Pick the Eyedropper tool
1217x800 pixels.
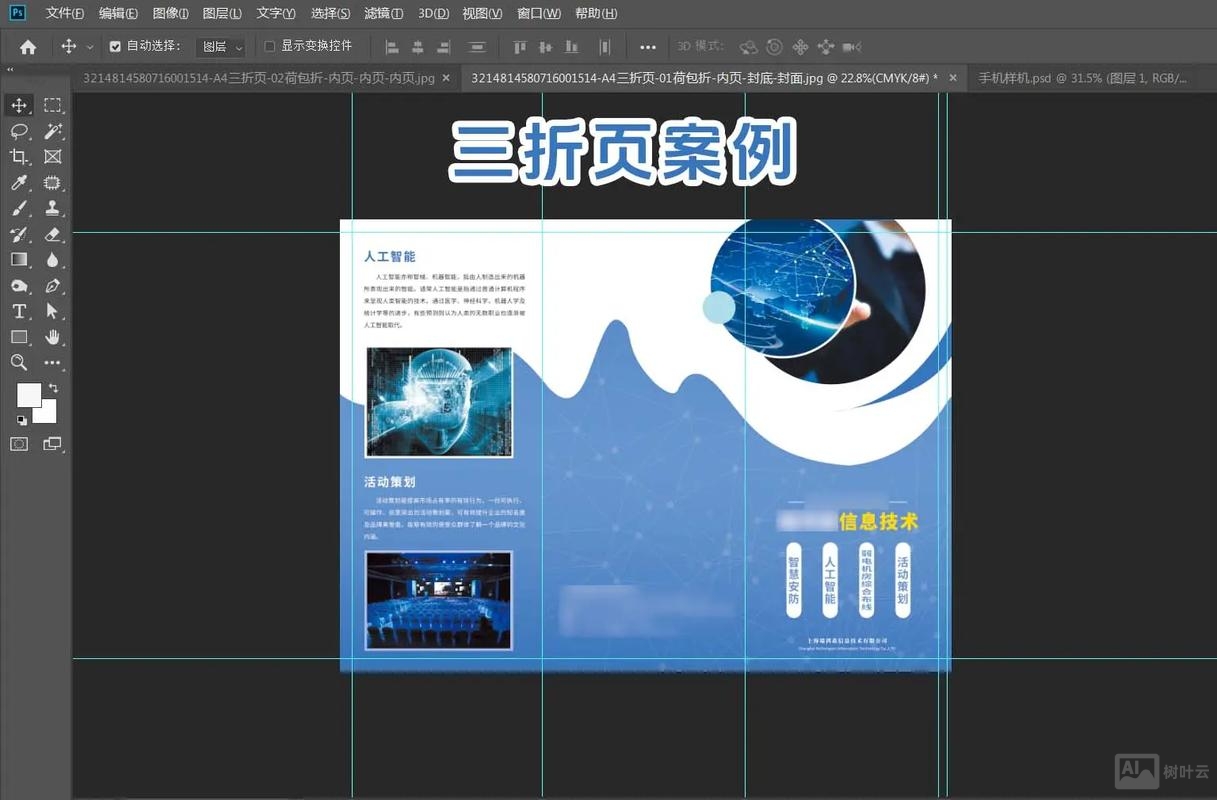click(18, 183)
